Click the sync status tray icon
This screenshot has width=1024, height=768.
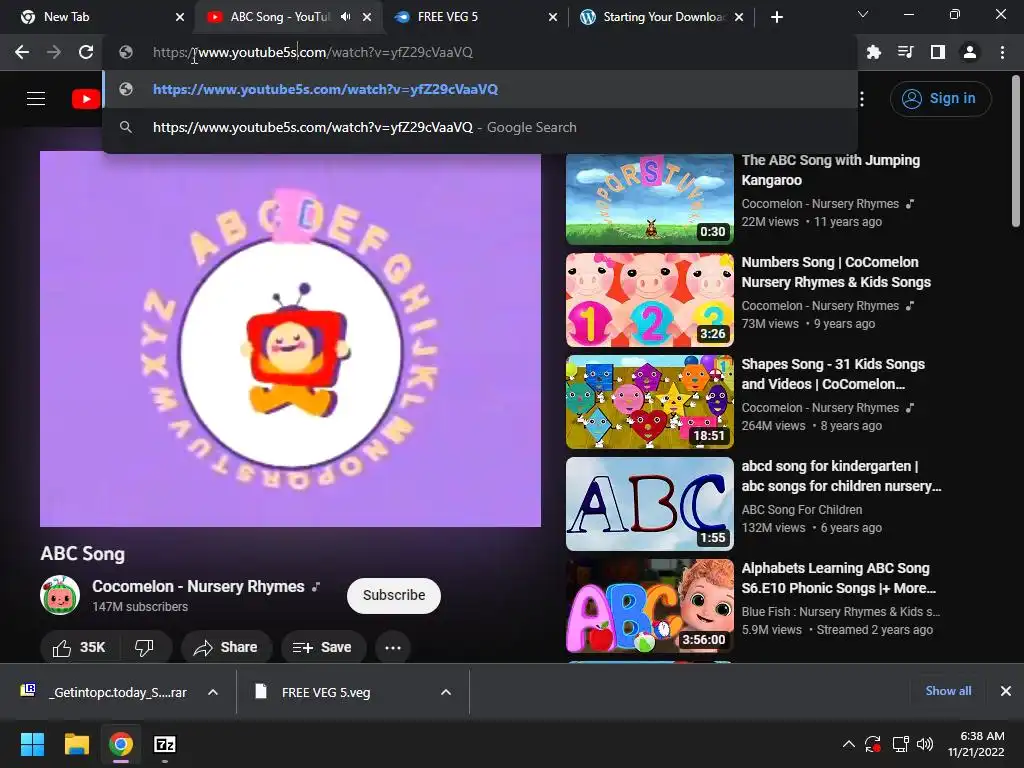[x=873, y=744]
